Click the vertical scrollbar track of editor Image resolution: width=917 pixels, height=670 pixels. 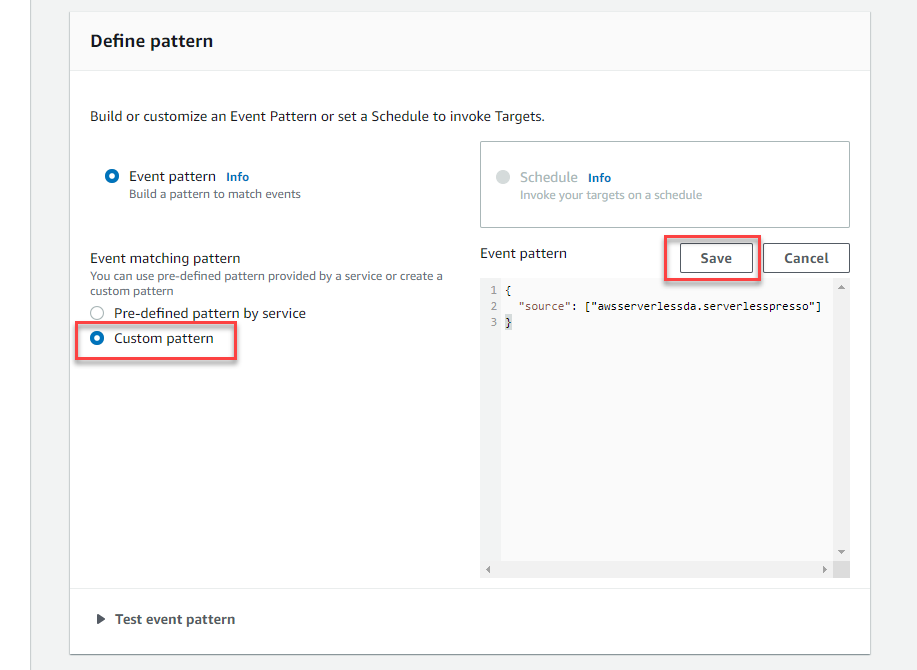coord(841,419)
